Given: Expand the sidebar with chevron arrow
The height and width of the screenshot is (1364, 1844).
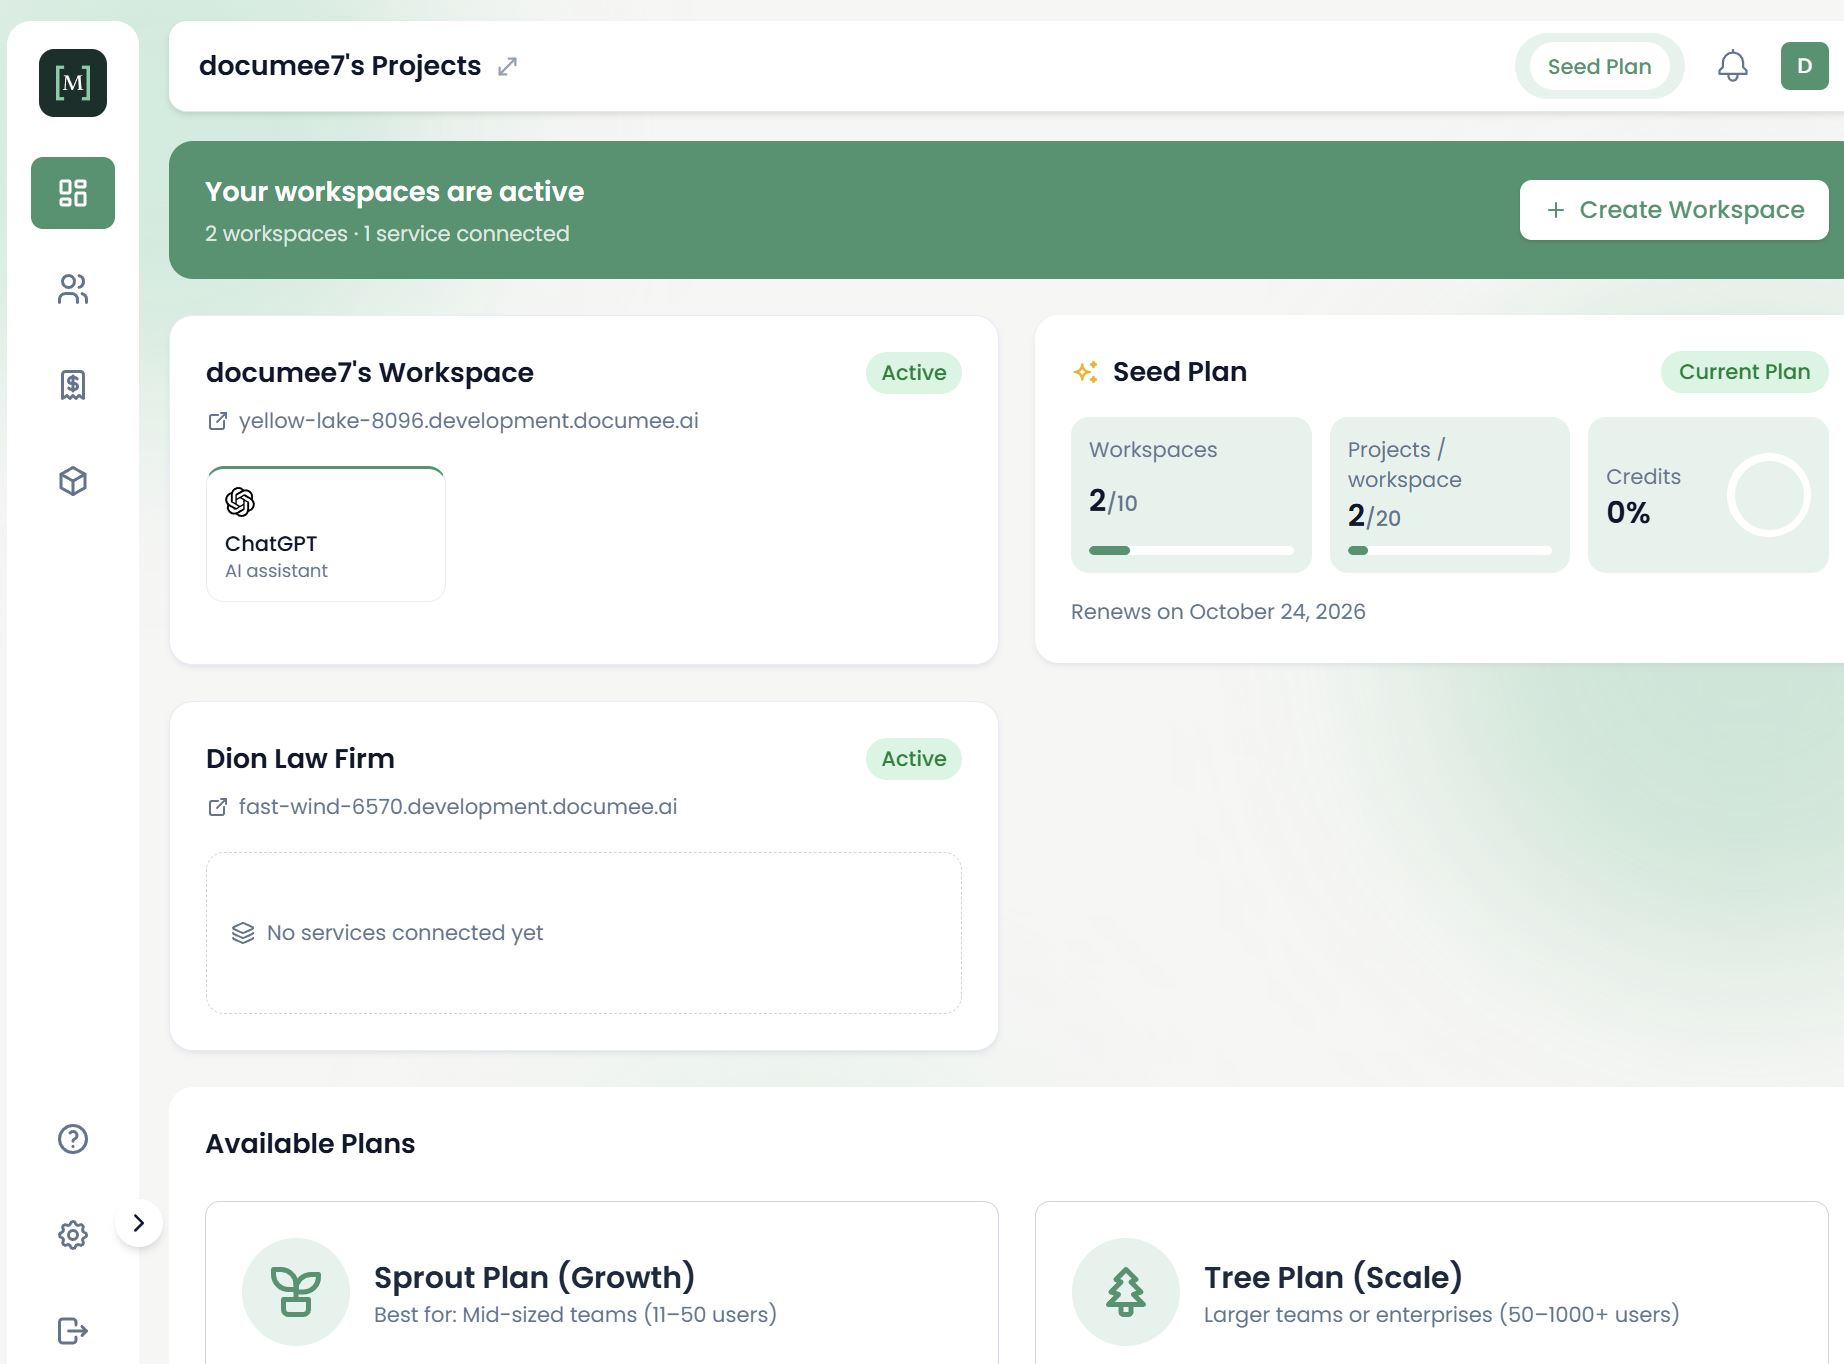Looking at the screenshot, I should coord(139,1223).
